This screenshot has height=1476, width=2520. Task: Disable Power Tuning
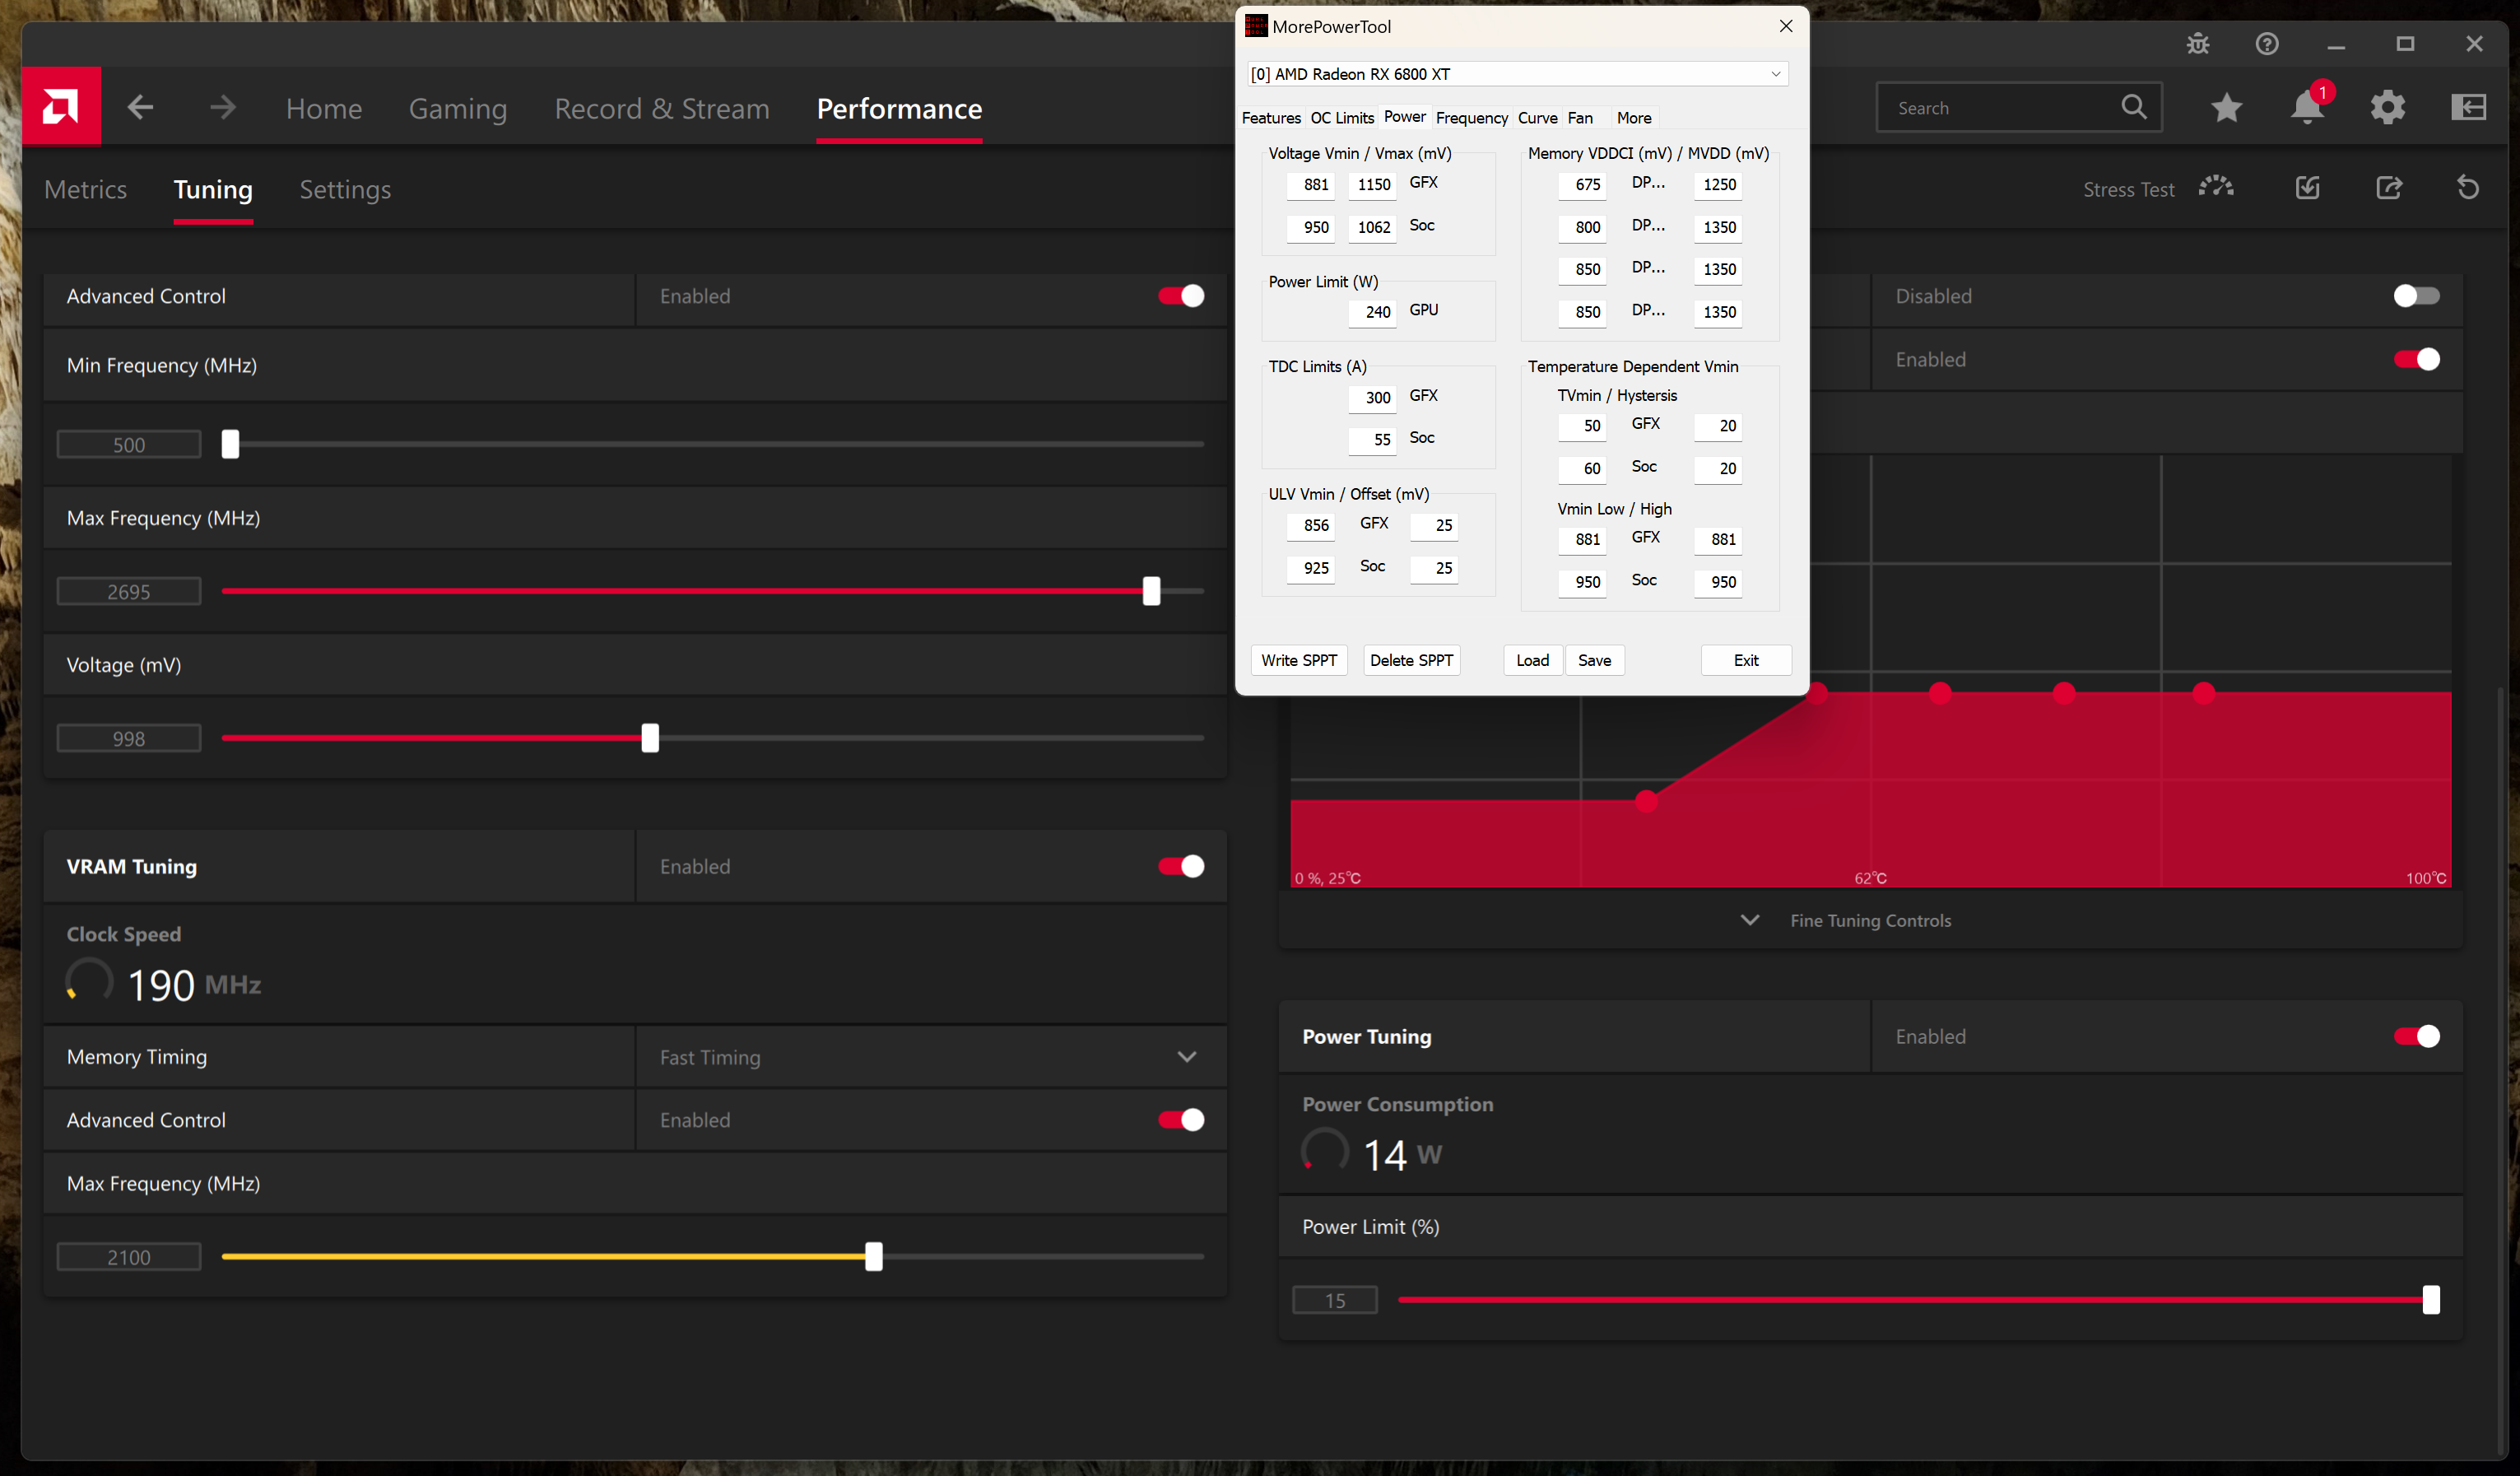[2417, 1037]
